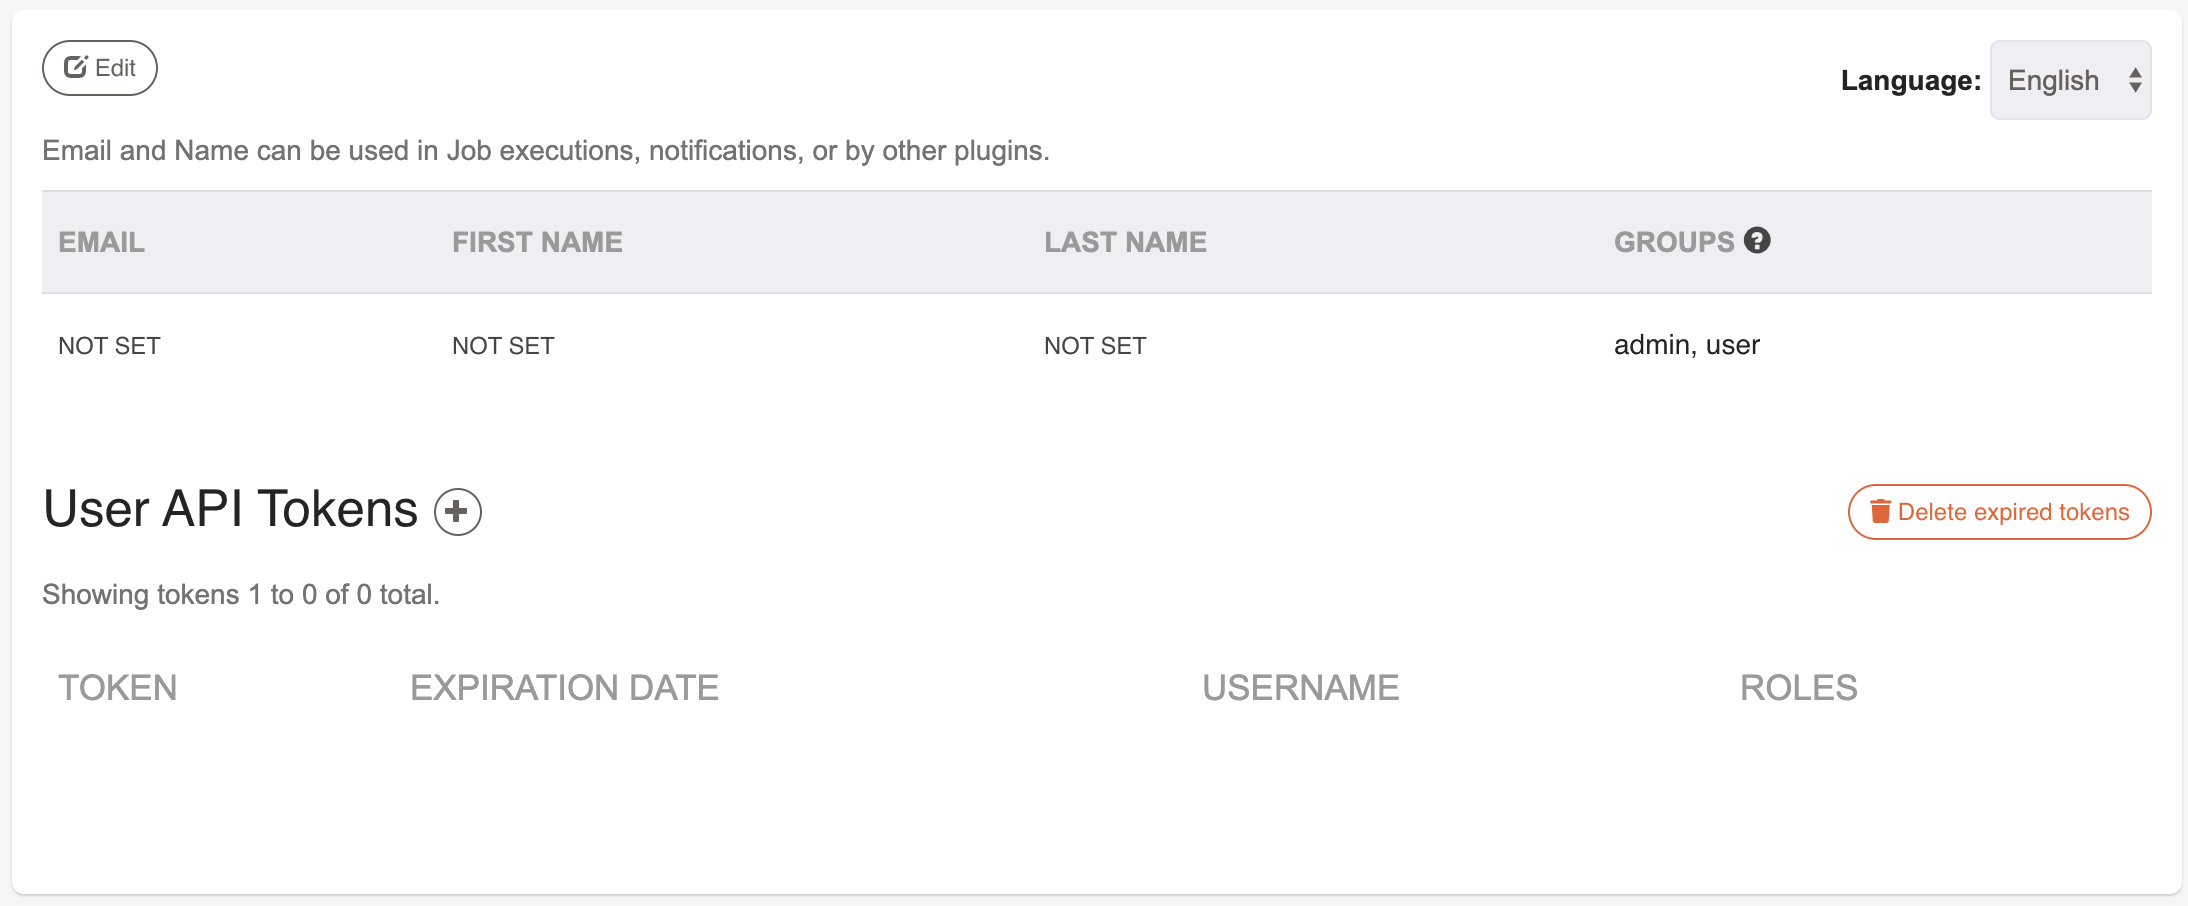
Task: Click the trash-can symbol on the orange button
Action: pyautogui.click(x=1881, y=511)
